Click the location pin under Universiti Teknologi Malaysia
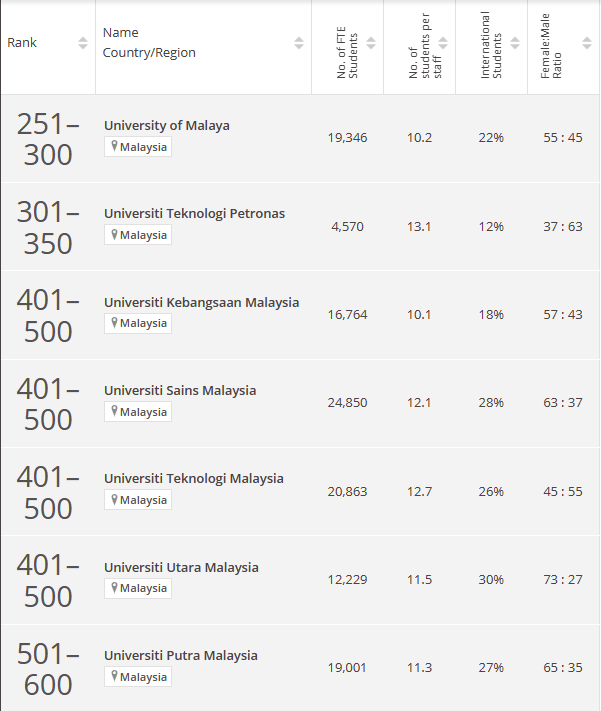Viewport: 601px width, 711px height. (x=115, y=500)
